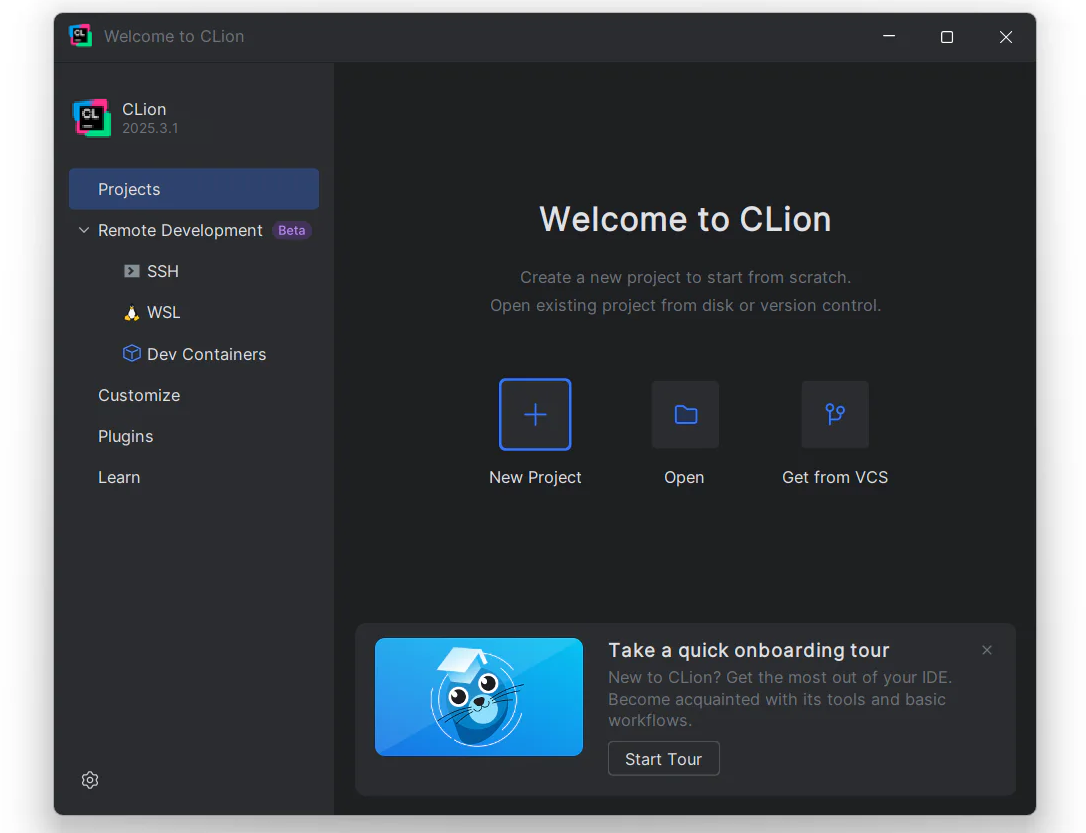
Task: Click the Open label under folder
Action: click(x=684, y=477)
